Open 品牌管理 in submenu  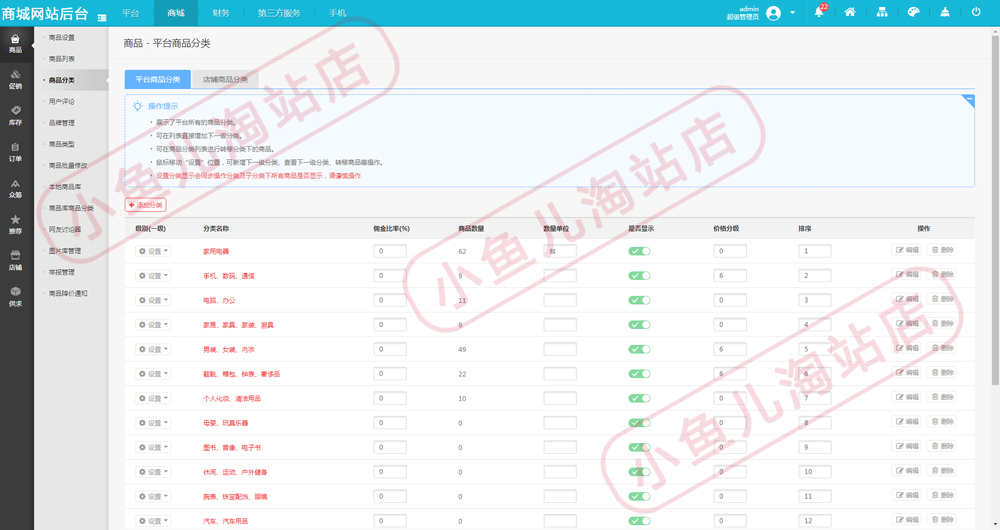(62, 122)
